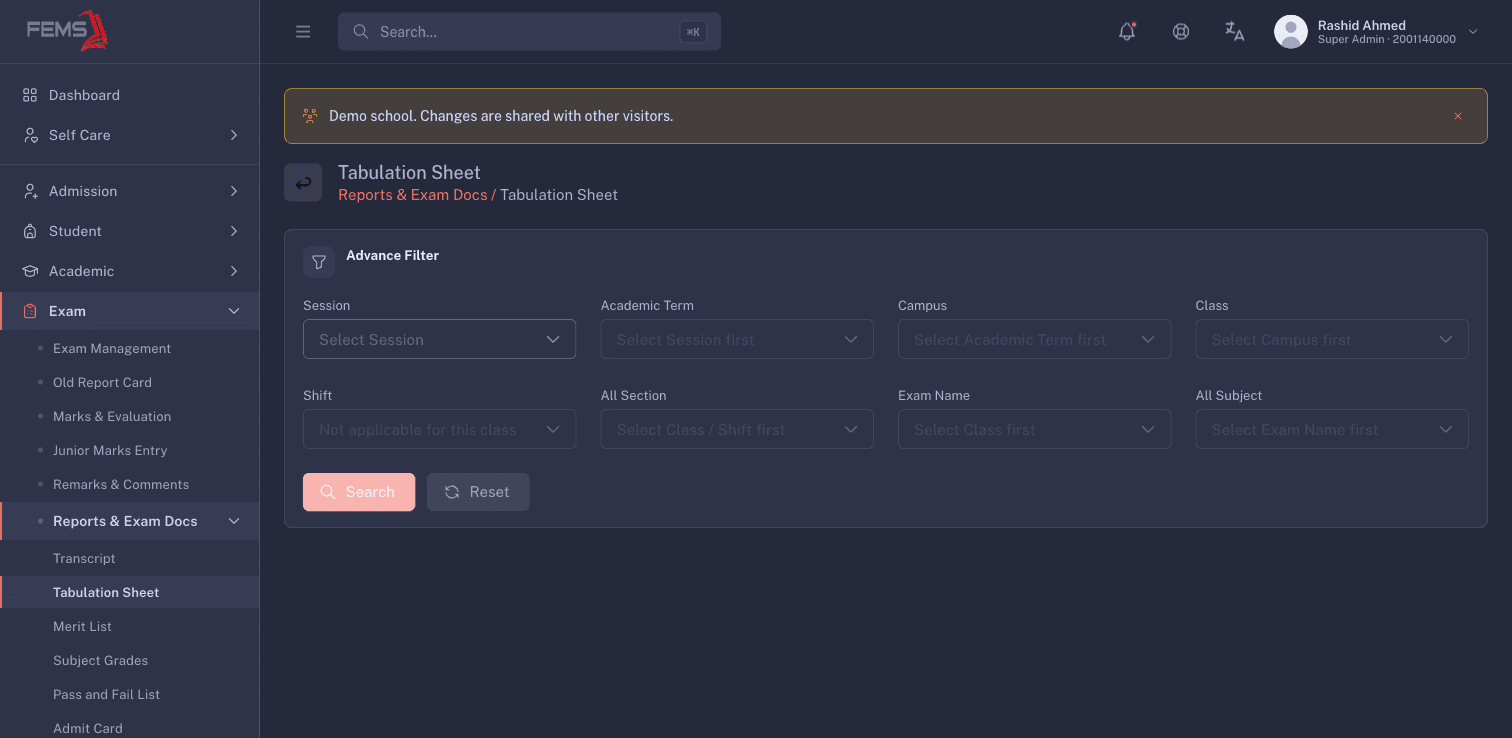This screenshot has height=738, width=1512.
Task: Expand the Admission sidebar menu
Action: 130,191
